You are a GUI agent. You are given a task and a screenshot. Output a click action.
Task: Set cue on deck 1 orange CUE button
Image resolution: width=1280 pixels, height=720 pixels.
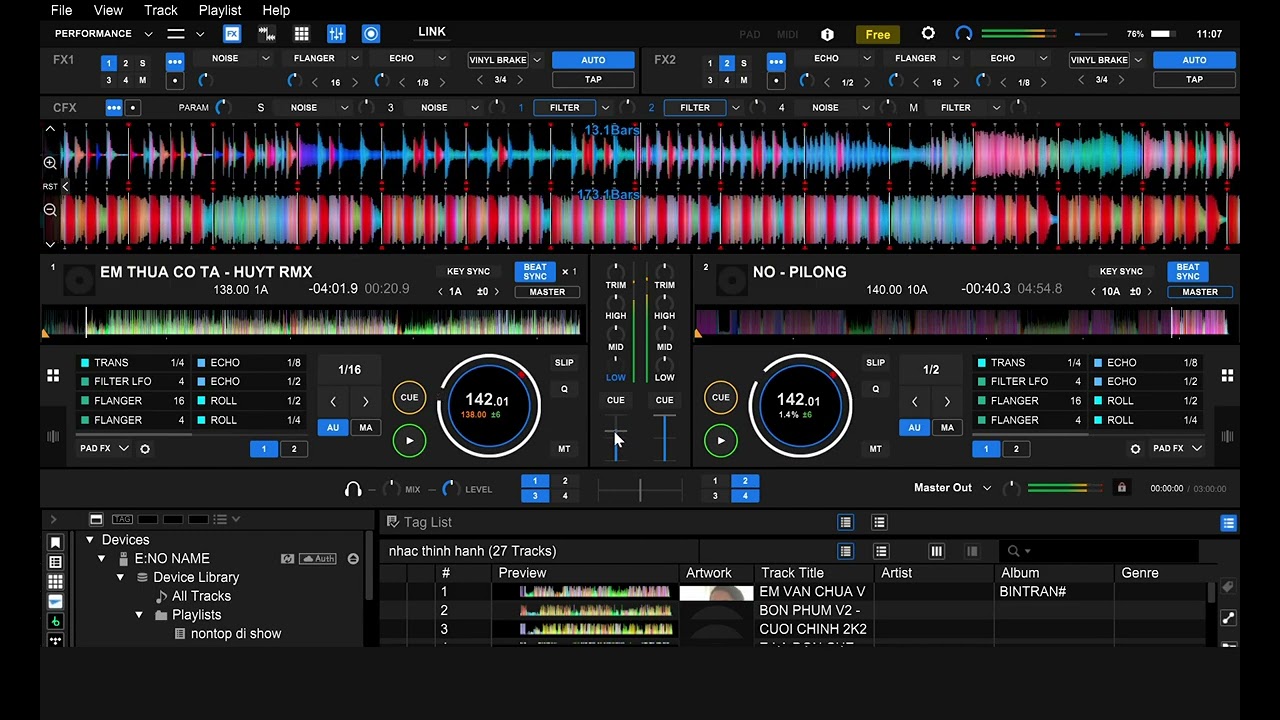click(409, 397)
